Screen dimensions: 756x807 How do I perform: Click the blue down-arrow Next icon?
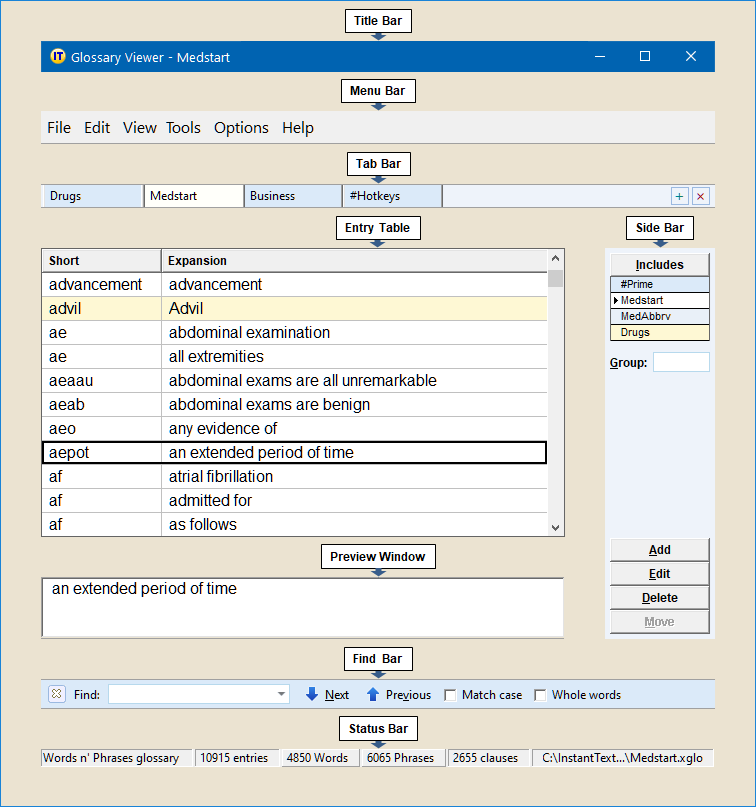pos(312,694)
